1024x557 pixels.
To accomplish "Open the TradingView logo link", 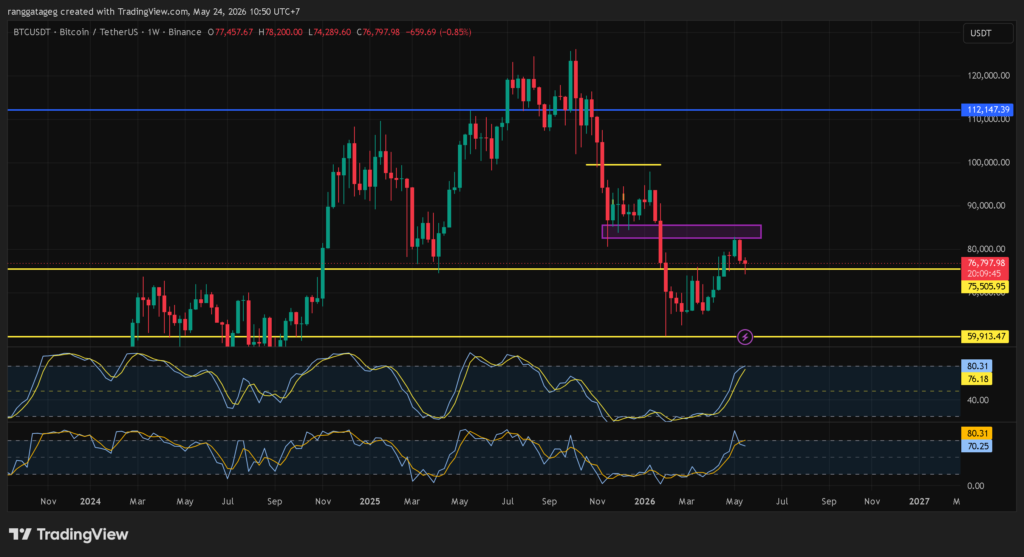I will coord(69,534).
